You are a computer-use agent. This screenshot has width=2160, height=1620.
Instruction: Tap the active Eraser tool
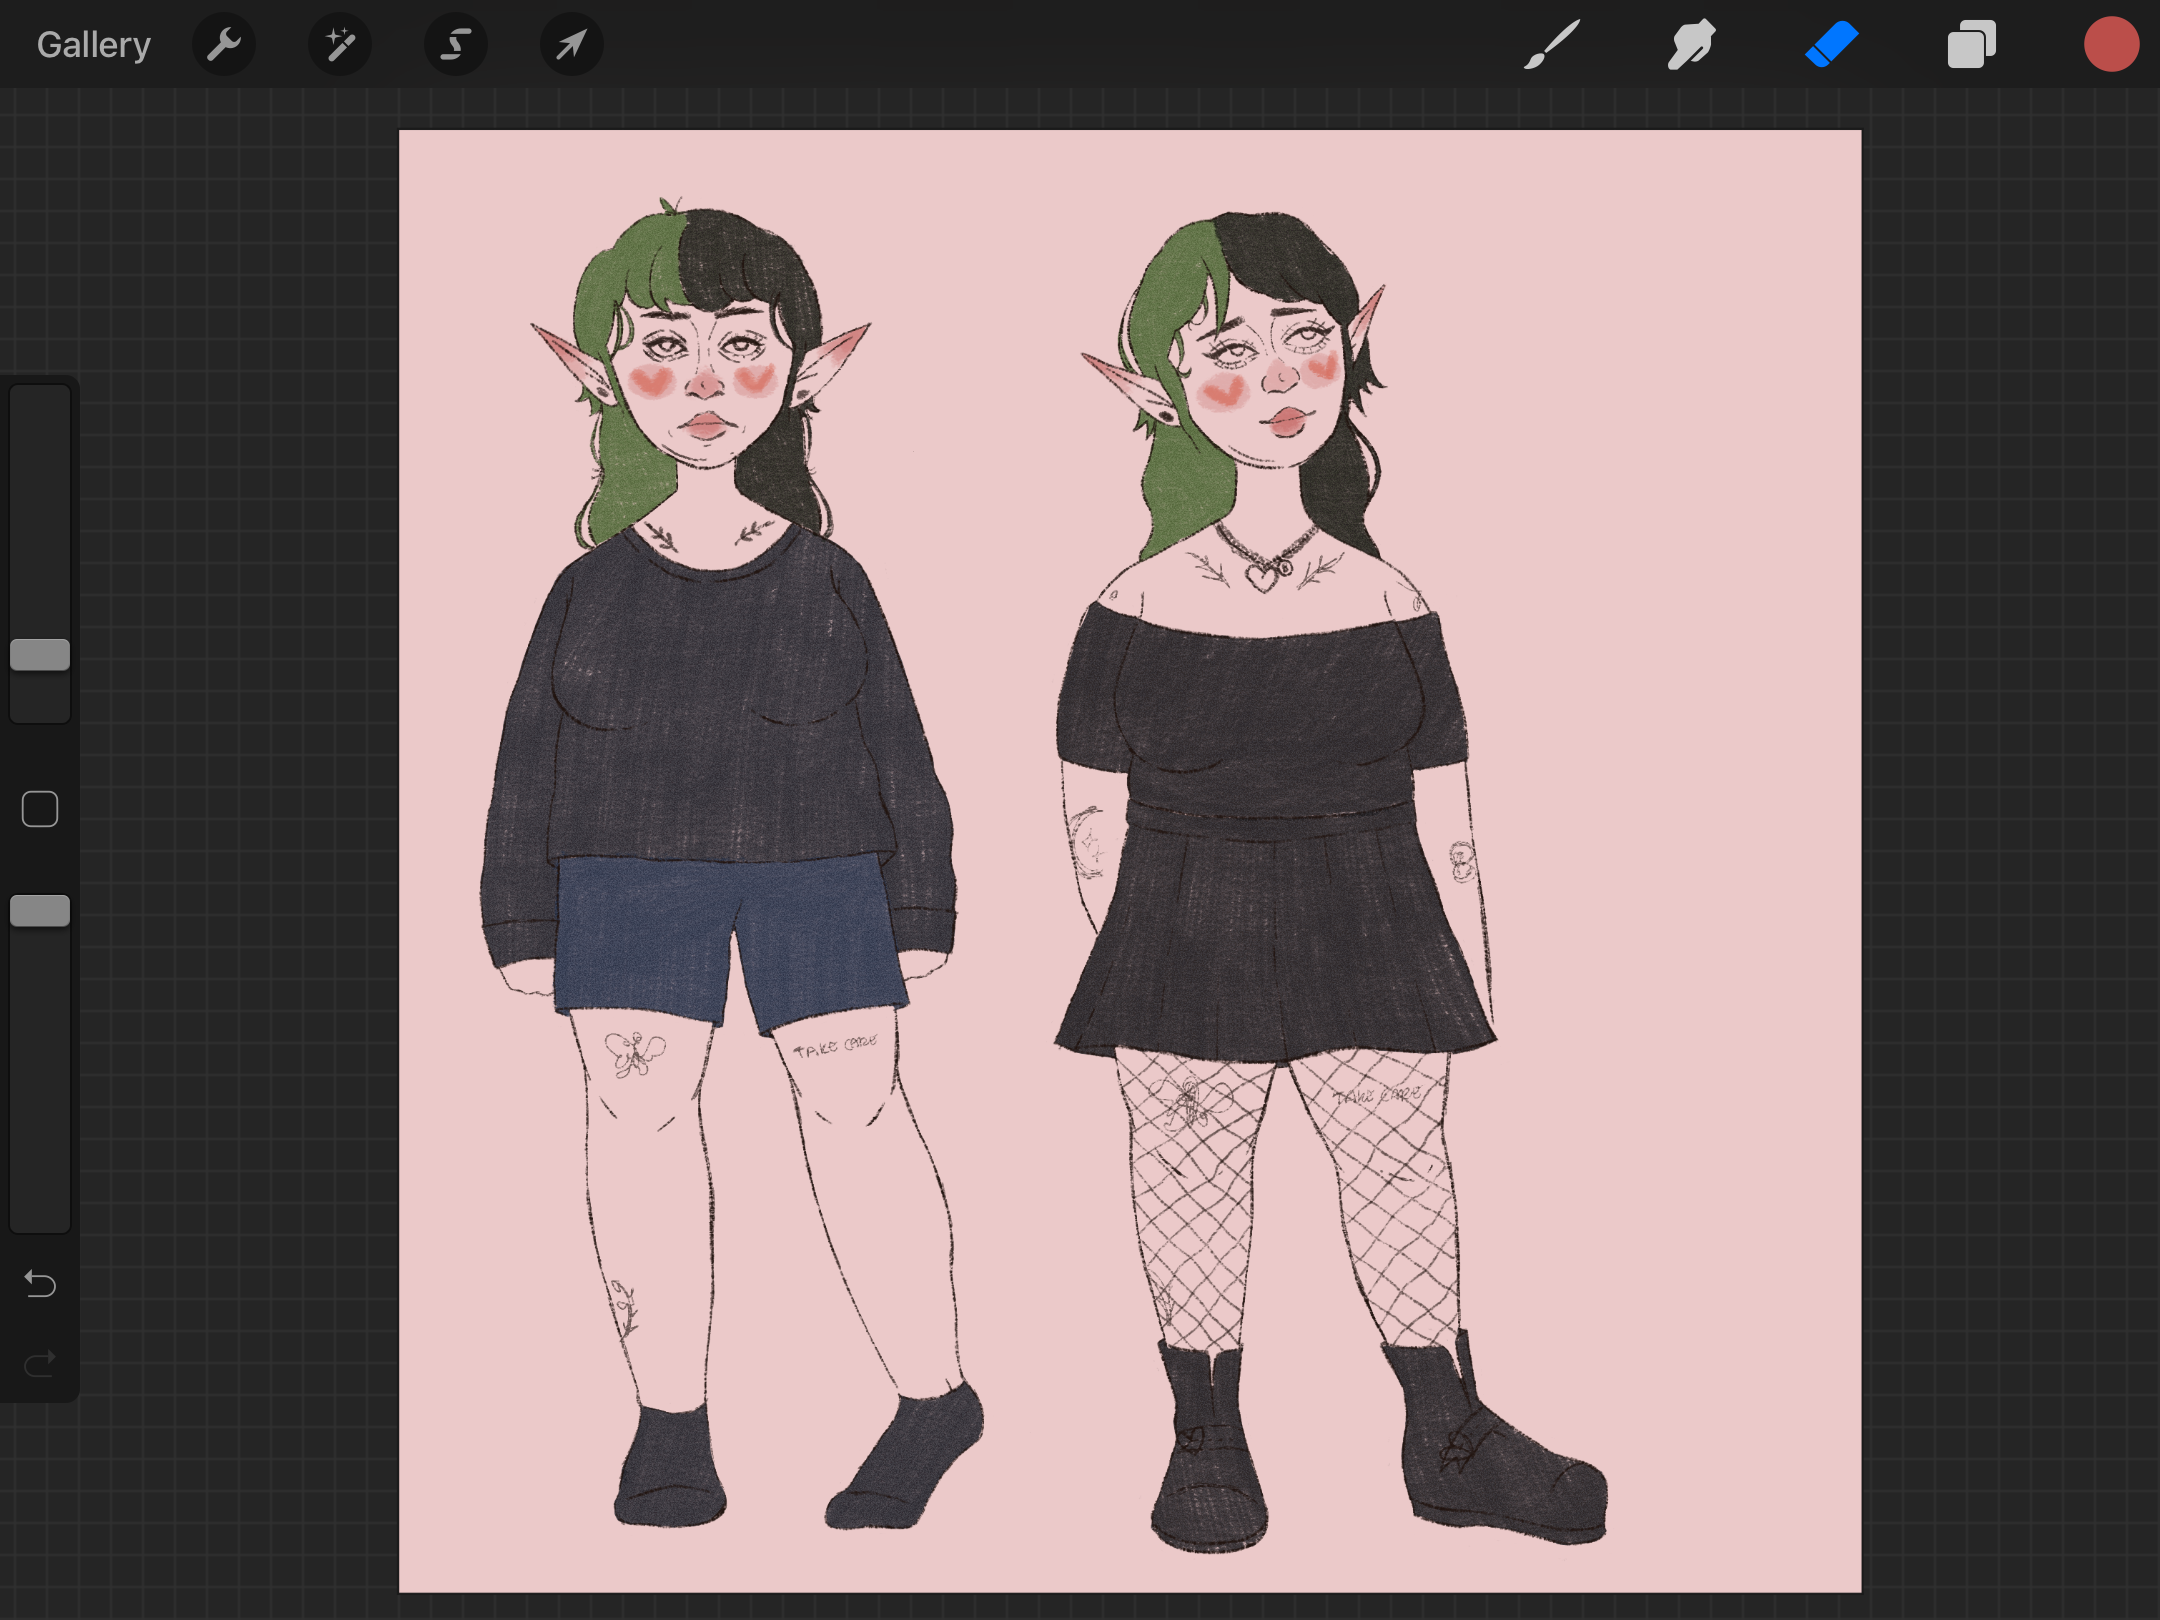1831,45
